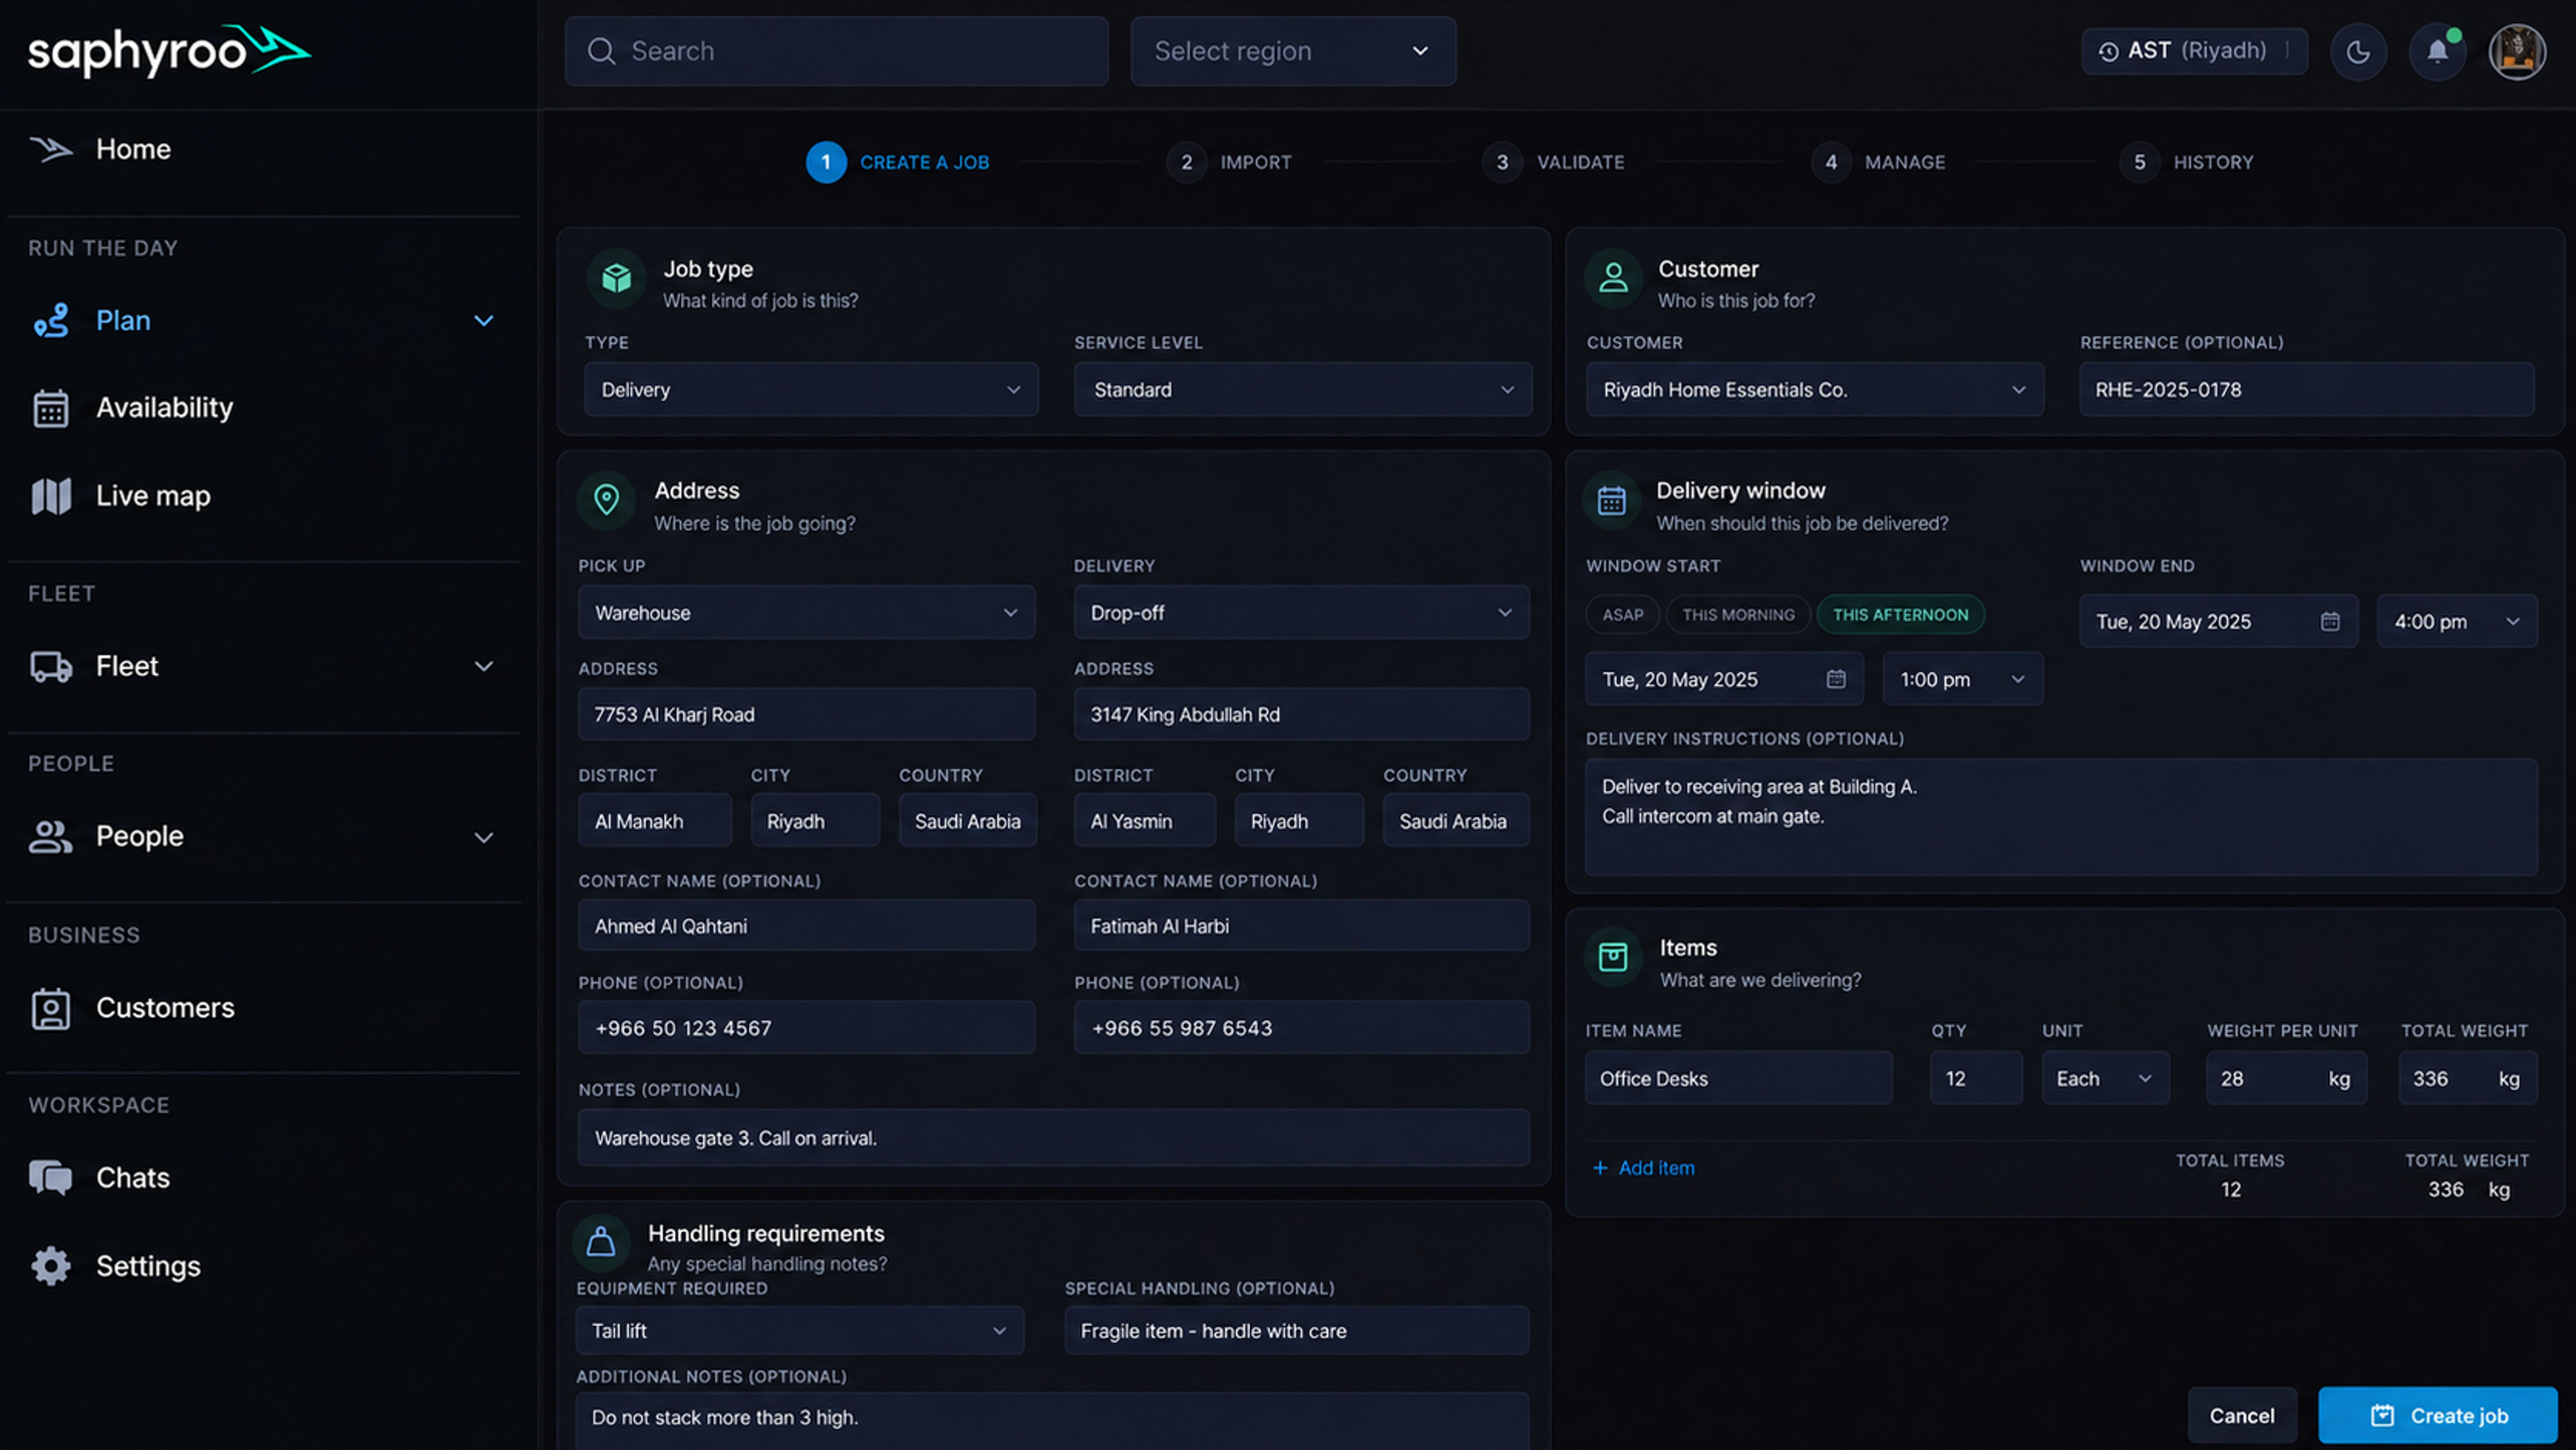The image size is (2576, 1450).
Task: Open the Service Level dropdown
Action: tap(1303, 390)
